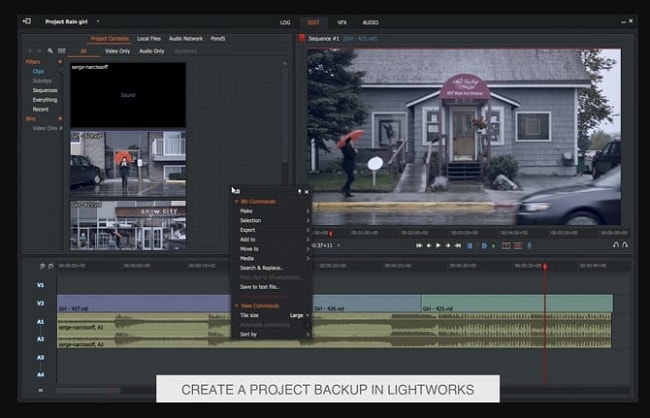Select Clips in the Filters list
650x418 pixels.
coord(38,71)
